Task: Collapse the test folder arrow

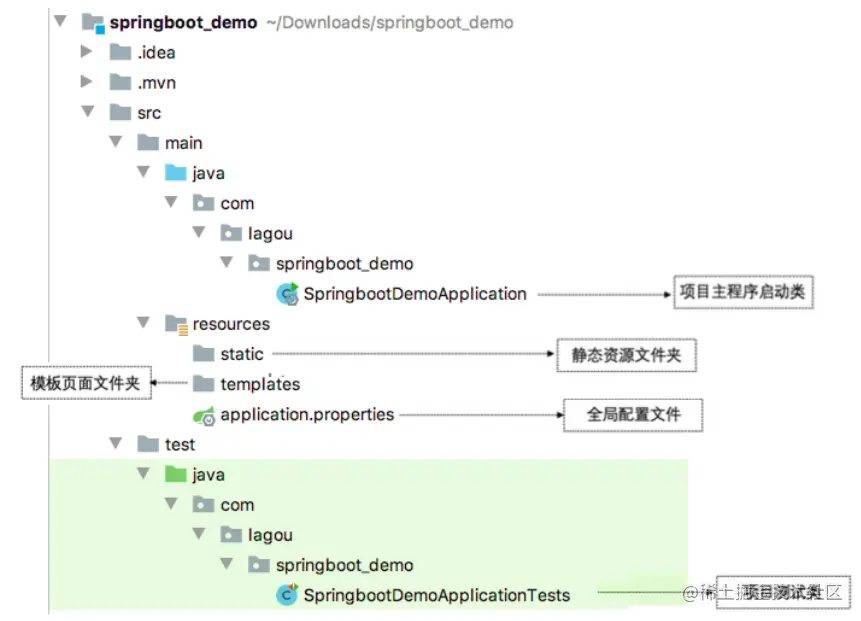Action: point(115,443)
